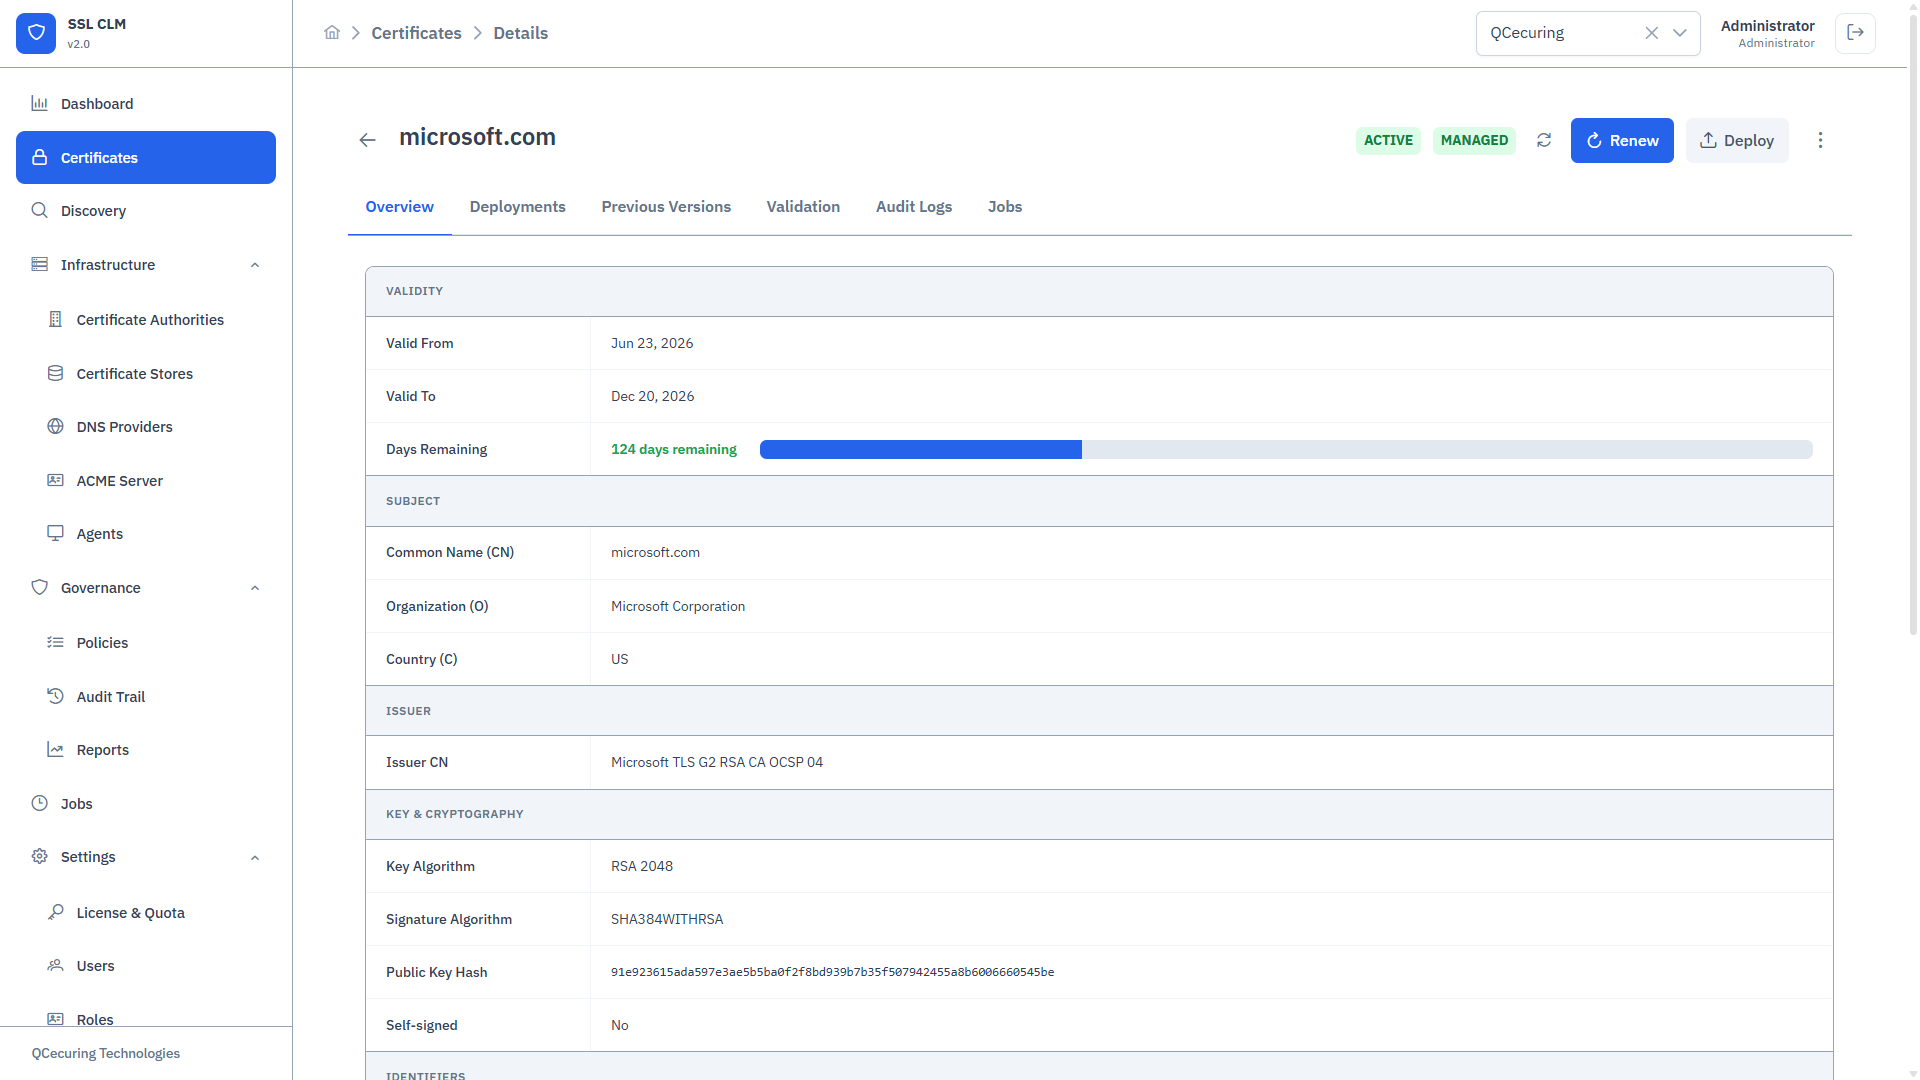Viewport: 1920px width, 1080px height.
Task: Click the Certificates breadcrumb link
Action: [416, 33]
